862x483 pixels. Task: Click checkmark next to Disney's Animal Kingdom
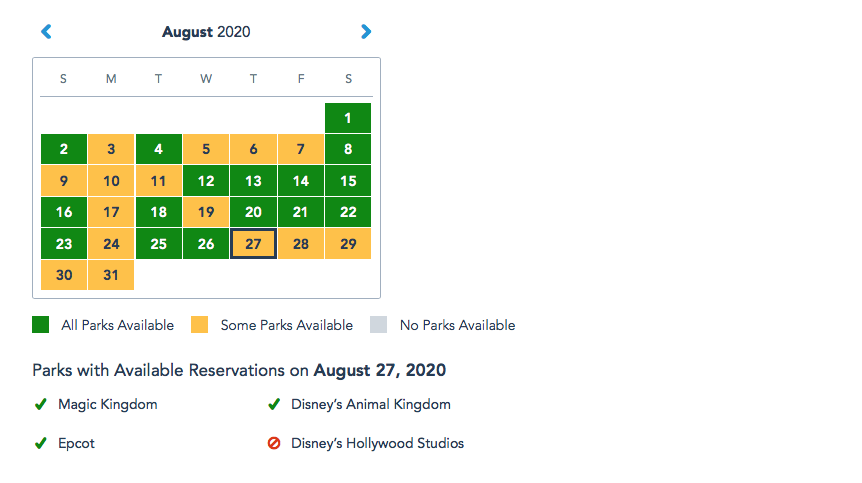(x=274, y=404)
